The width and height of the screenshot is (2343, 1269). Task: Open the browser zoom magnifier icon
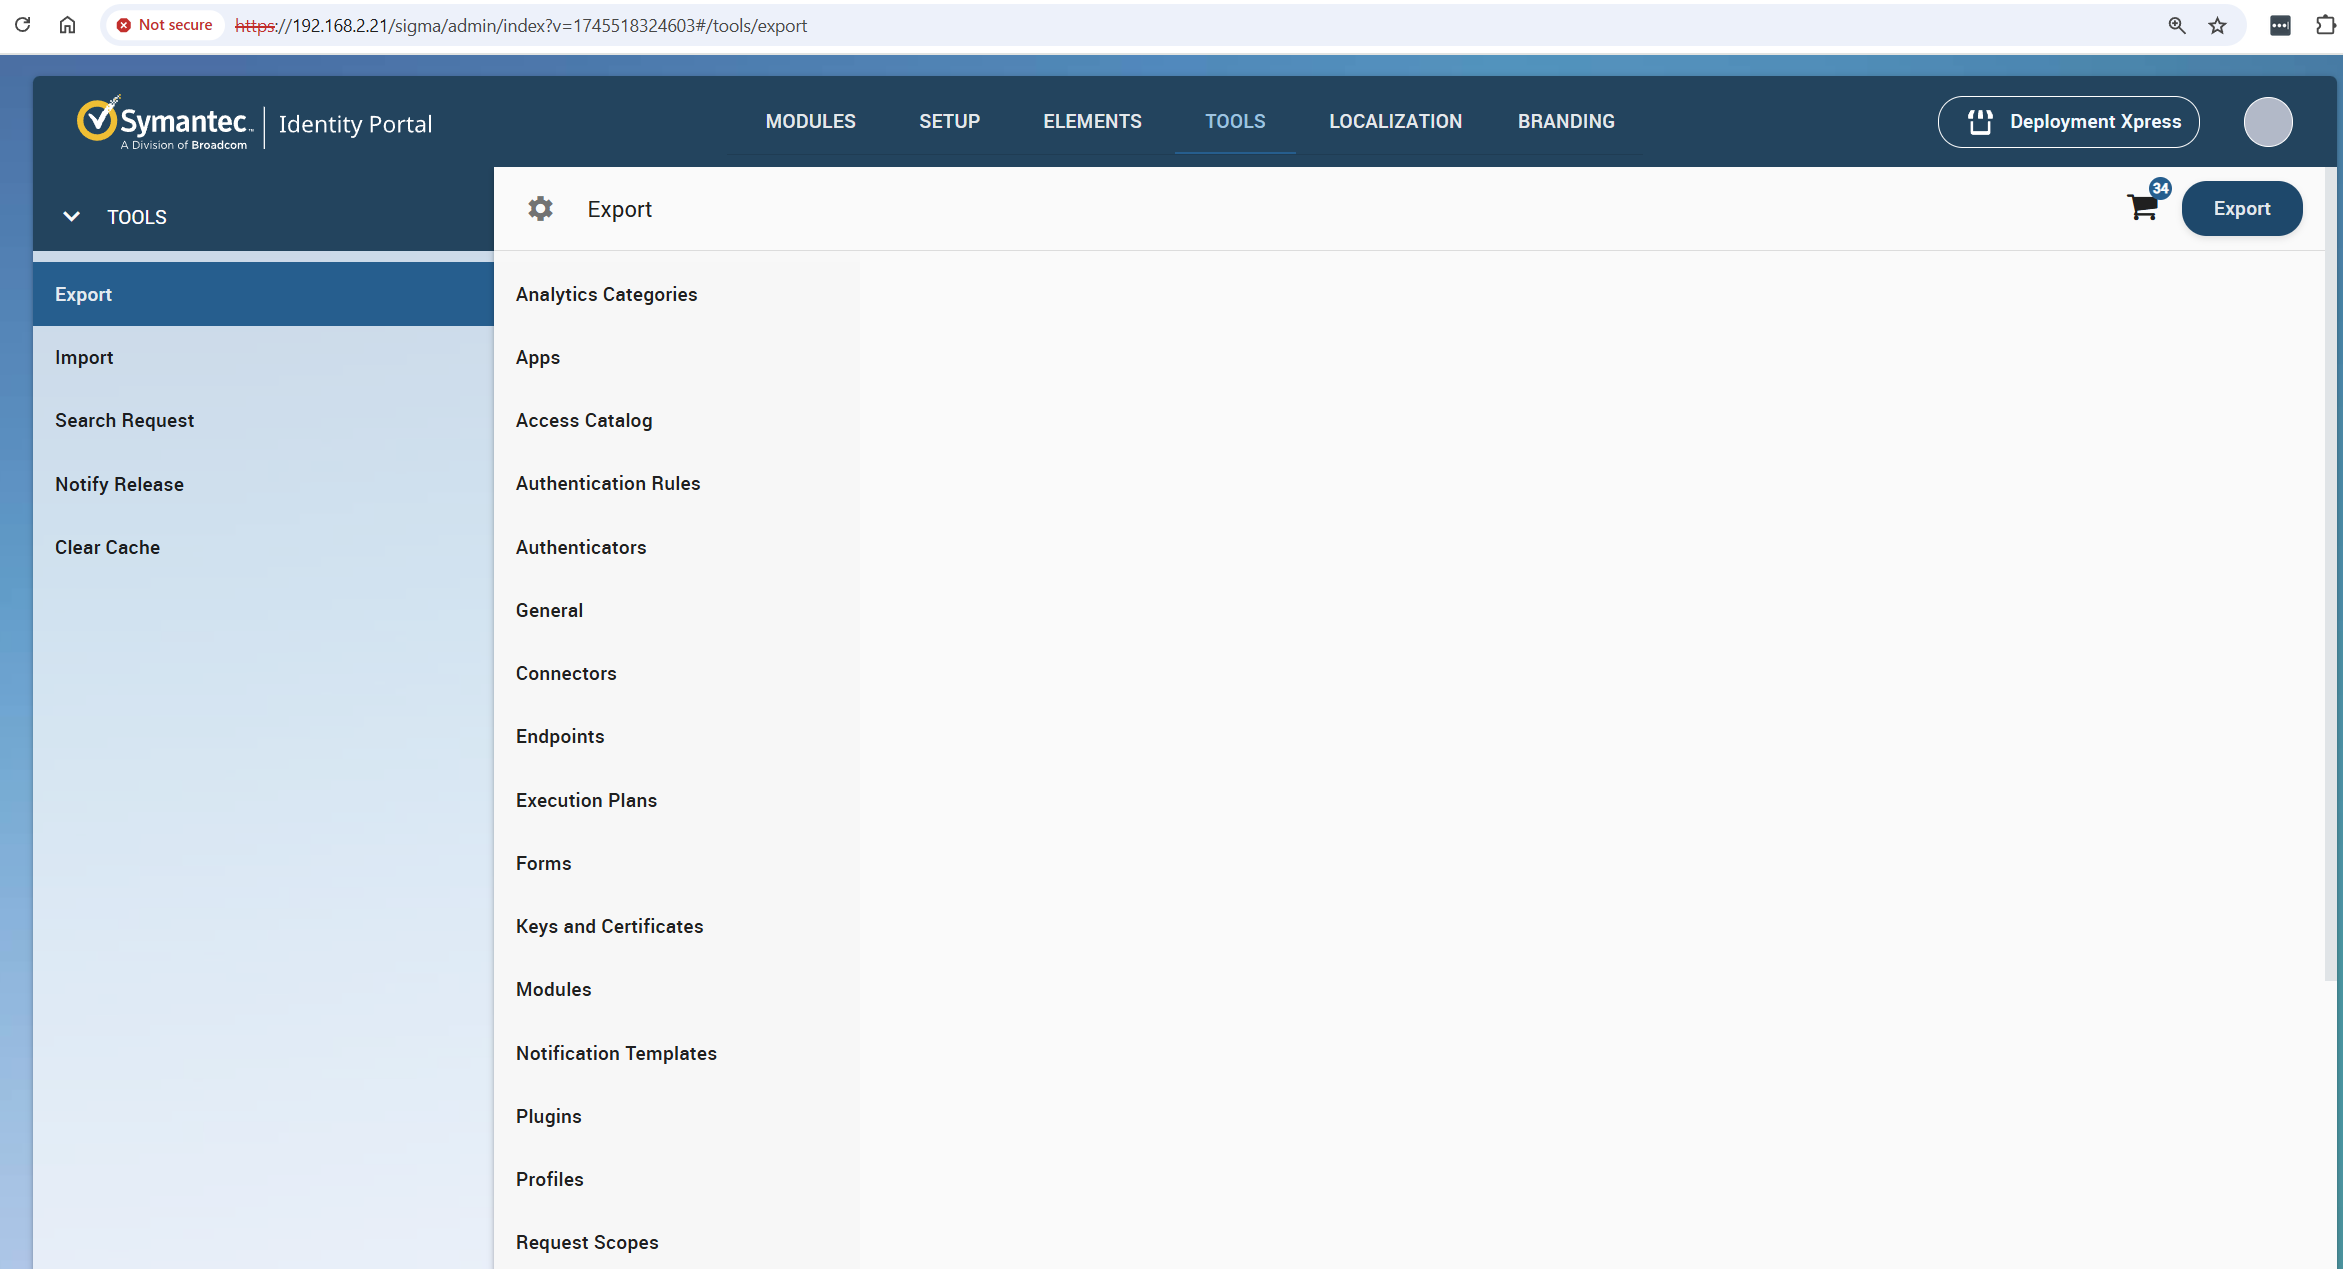click(2176, 26)
